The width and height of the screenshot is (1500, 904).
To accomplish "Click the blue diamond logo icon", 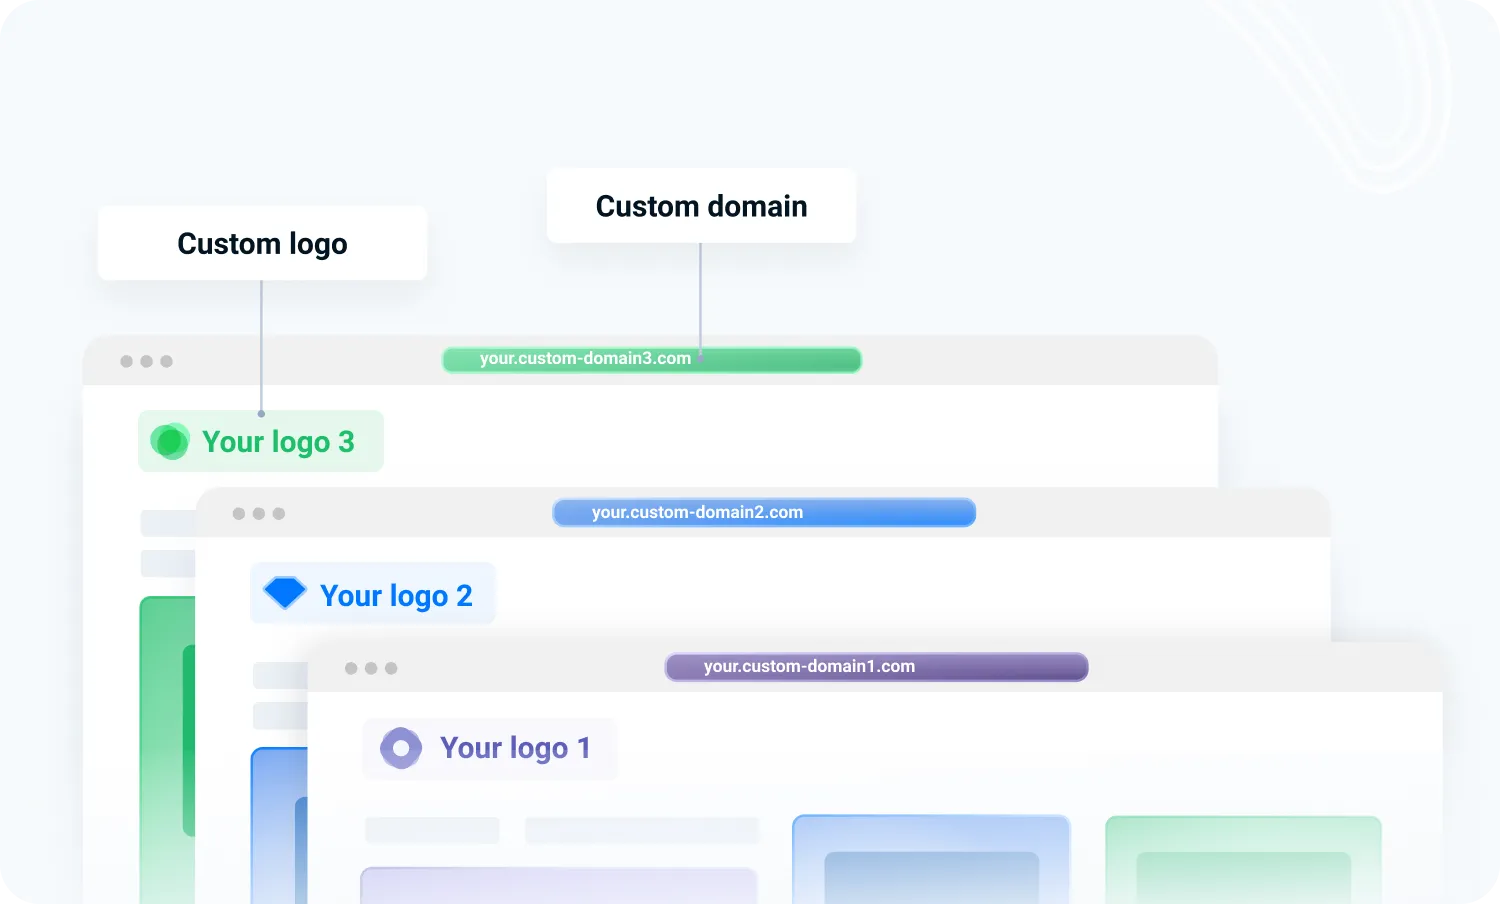I will click(284, 593).
